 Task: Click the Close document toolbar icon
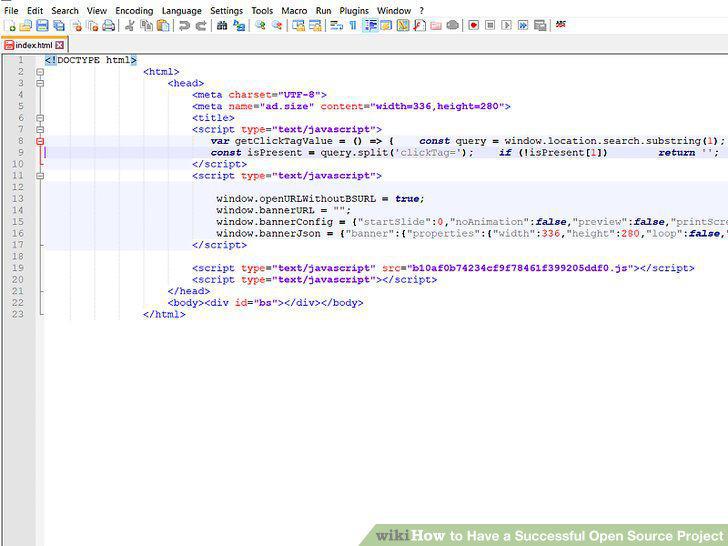pyautogui.click(x=77, y=26)
